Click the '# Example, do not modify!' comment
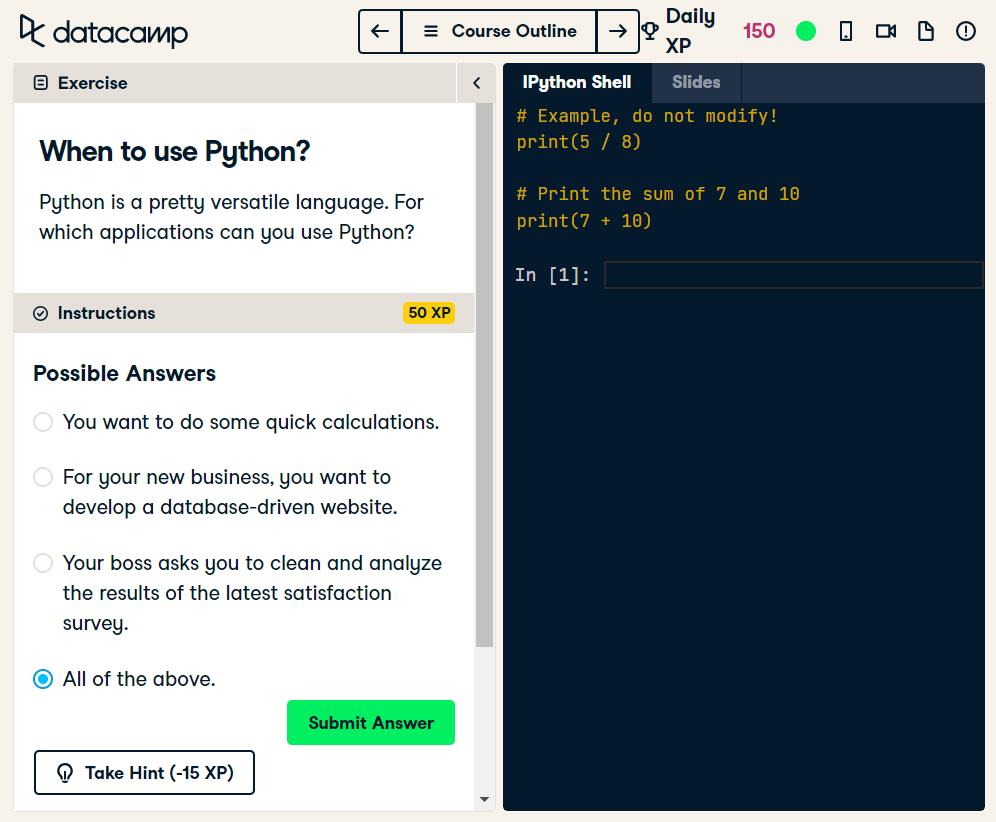 (647, 116)
